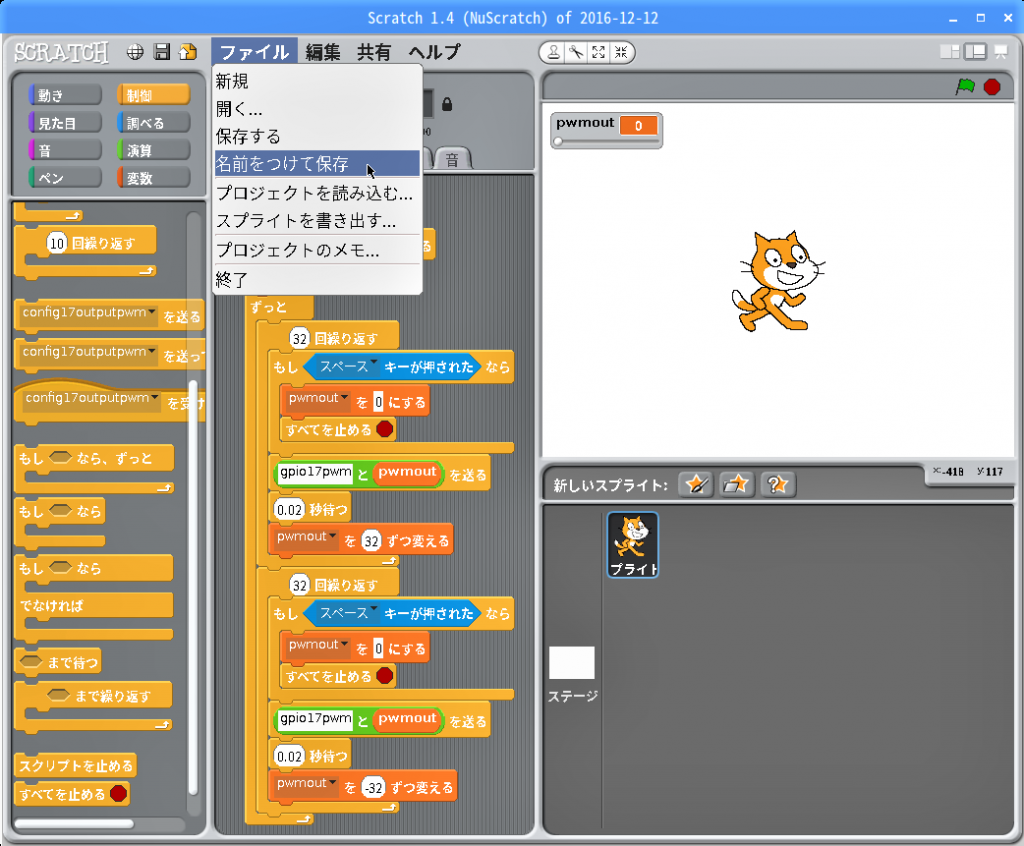Click the -32 value field in change block
This screenshot has height=846, width=1024.
tap(374, 788)
